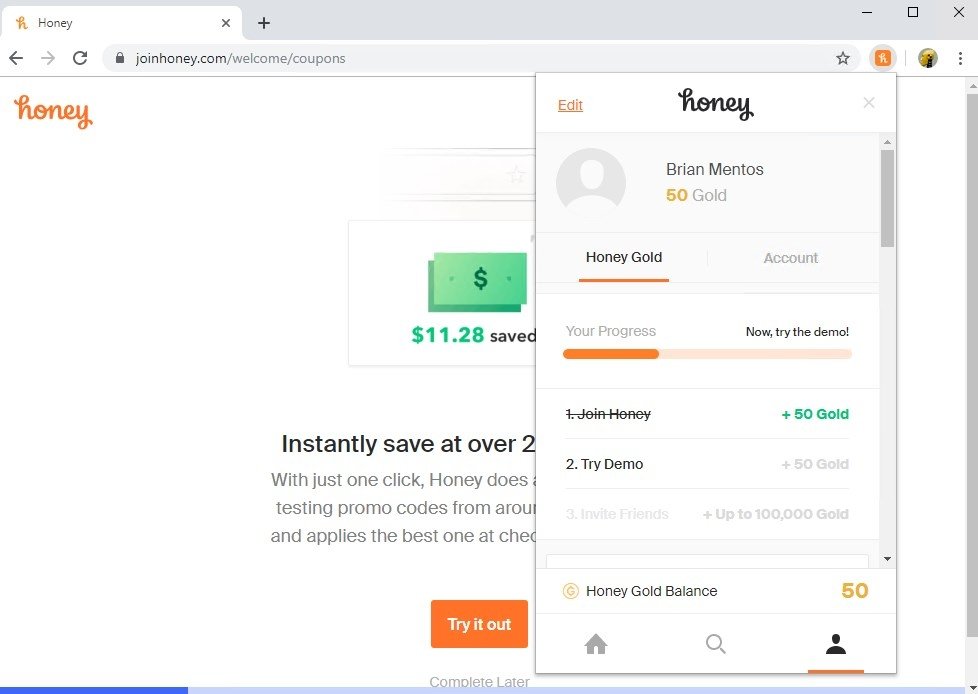Click the Complete Later link
The height and width of the screenshot is (694, 978).
coord(479,682)
